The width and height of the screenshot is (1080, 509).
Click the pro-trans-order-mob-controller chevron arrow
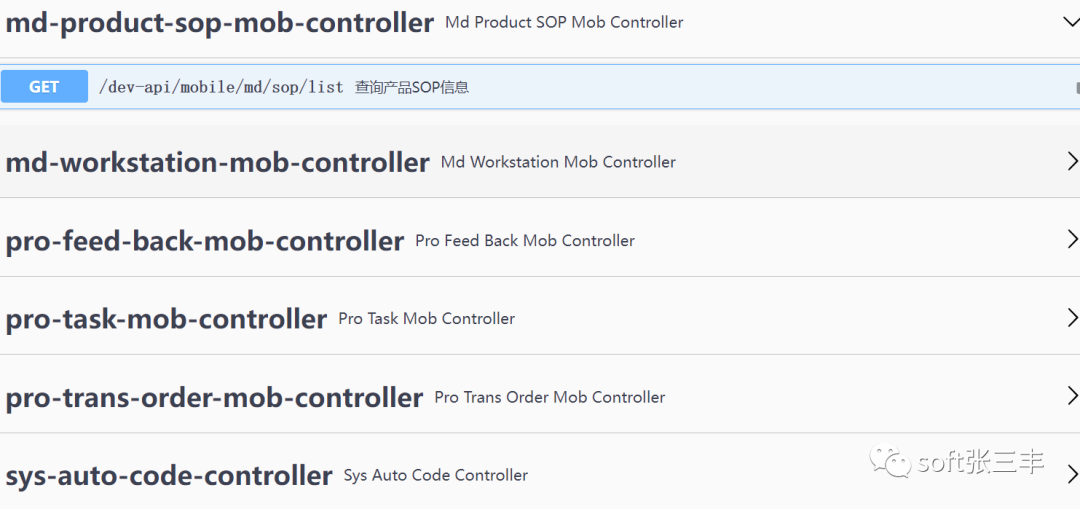pyautogui.click(x=1072, y=396)
